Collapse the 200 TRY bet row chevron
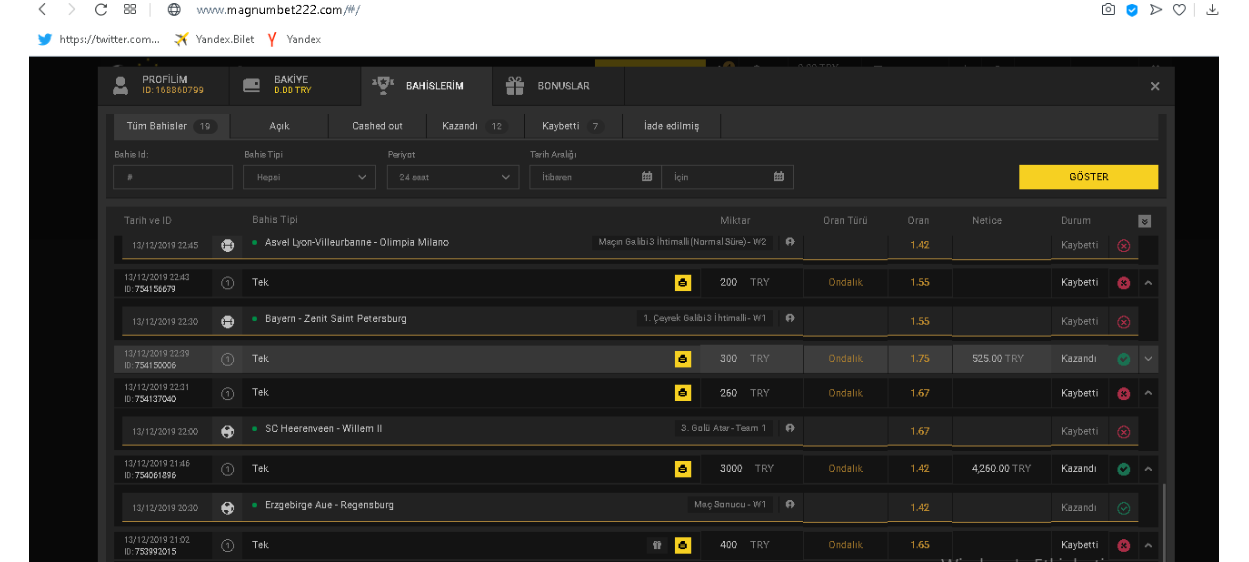The height and width of the screenshot is (562, 1249). pos(1148,283)
